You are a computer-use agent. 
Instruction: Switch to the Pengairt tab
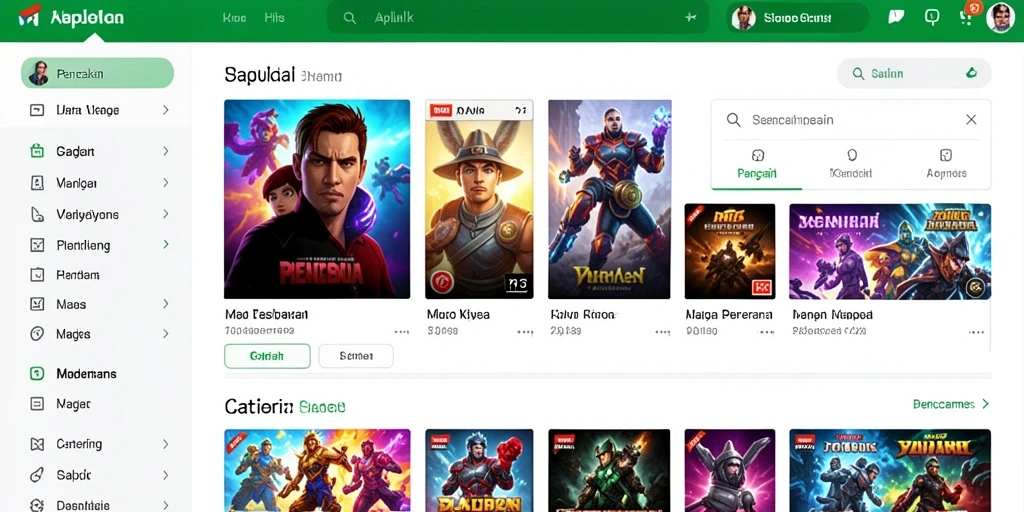757,165
